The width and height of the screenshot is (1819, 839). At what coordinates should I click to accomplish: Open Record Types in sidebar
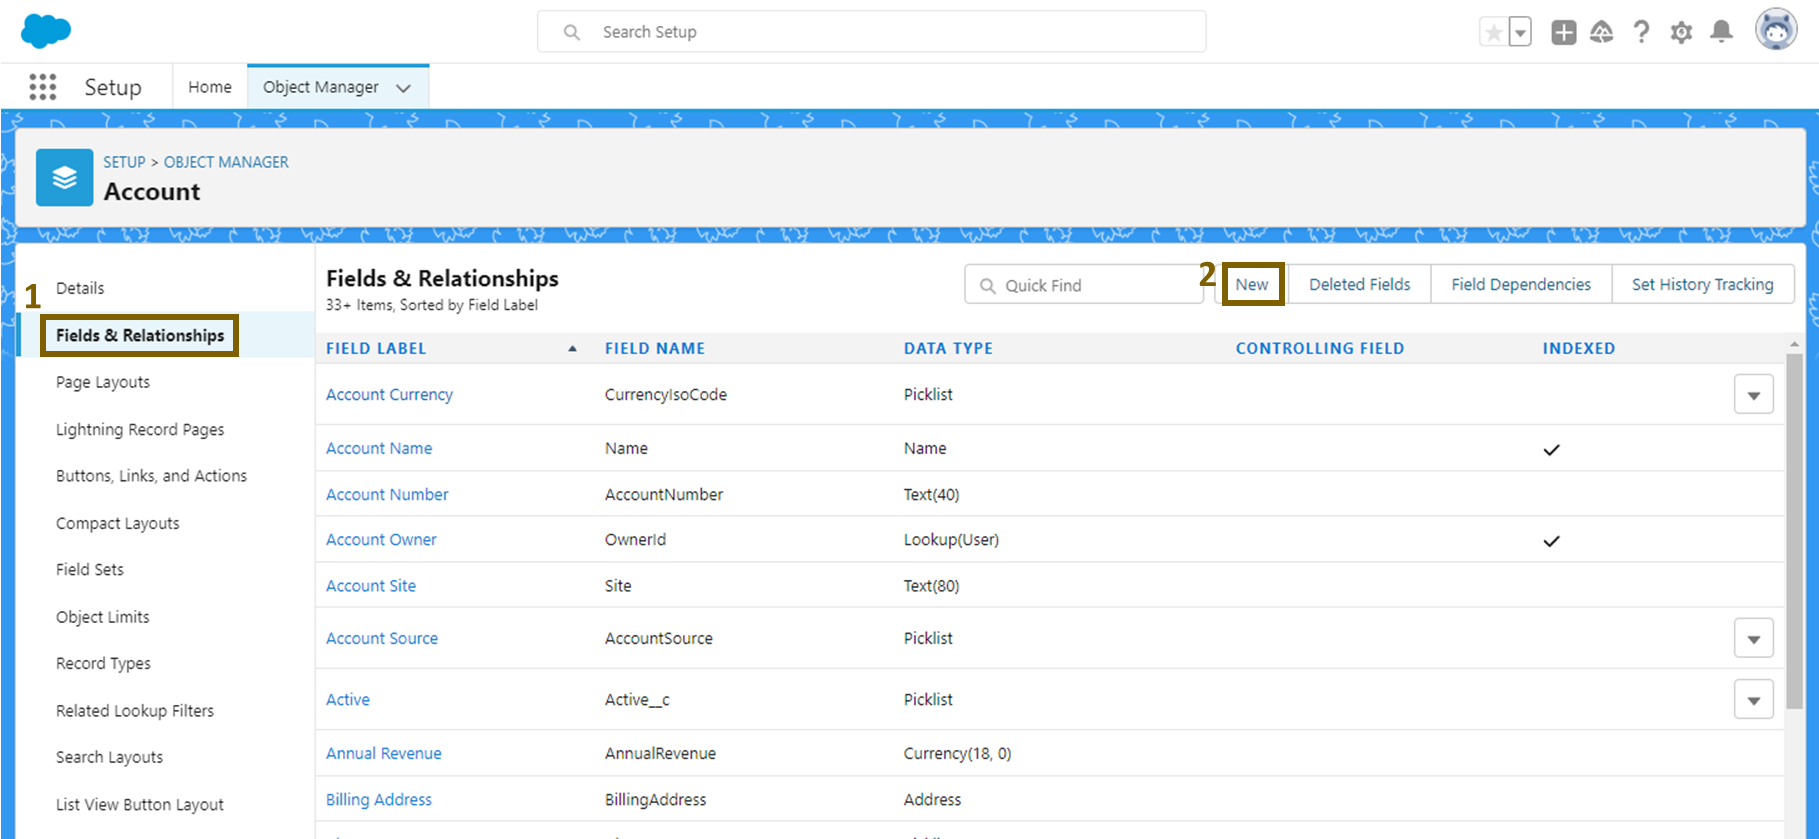click(103, 663)
